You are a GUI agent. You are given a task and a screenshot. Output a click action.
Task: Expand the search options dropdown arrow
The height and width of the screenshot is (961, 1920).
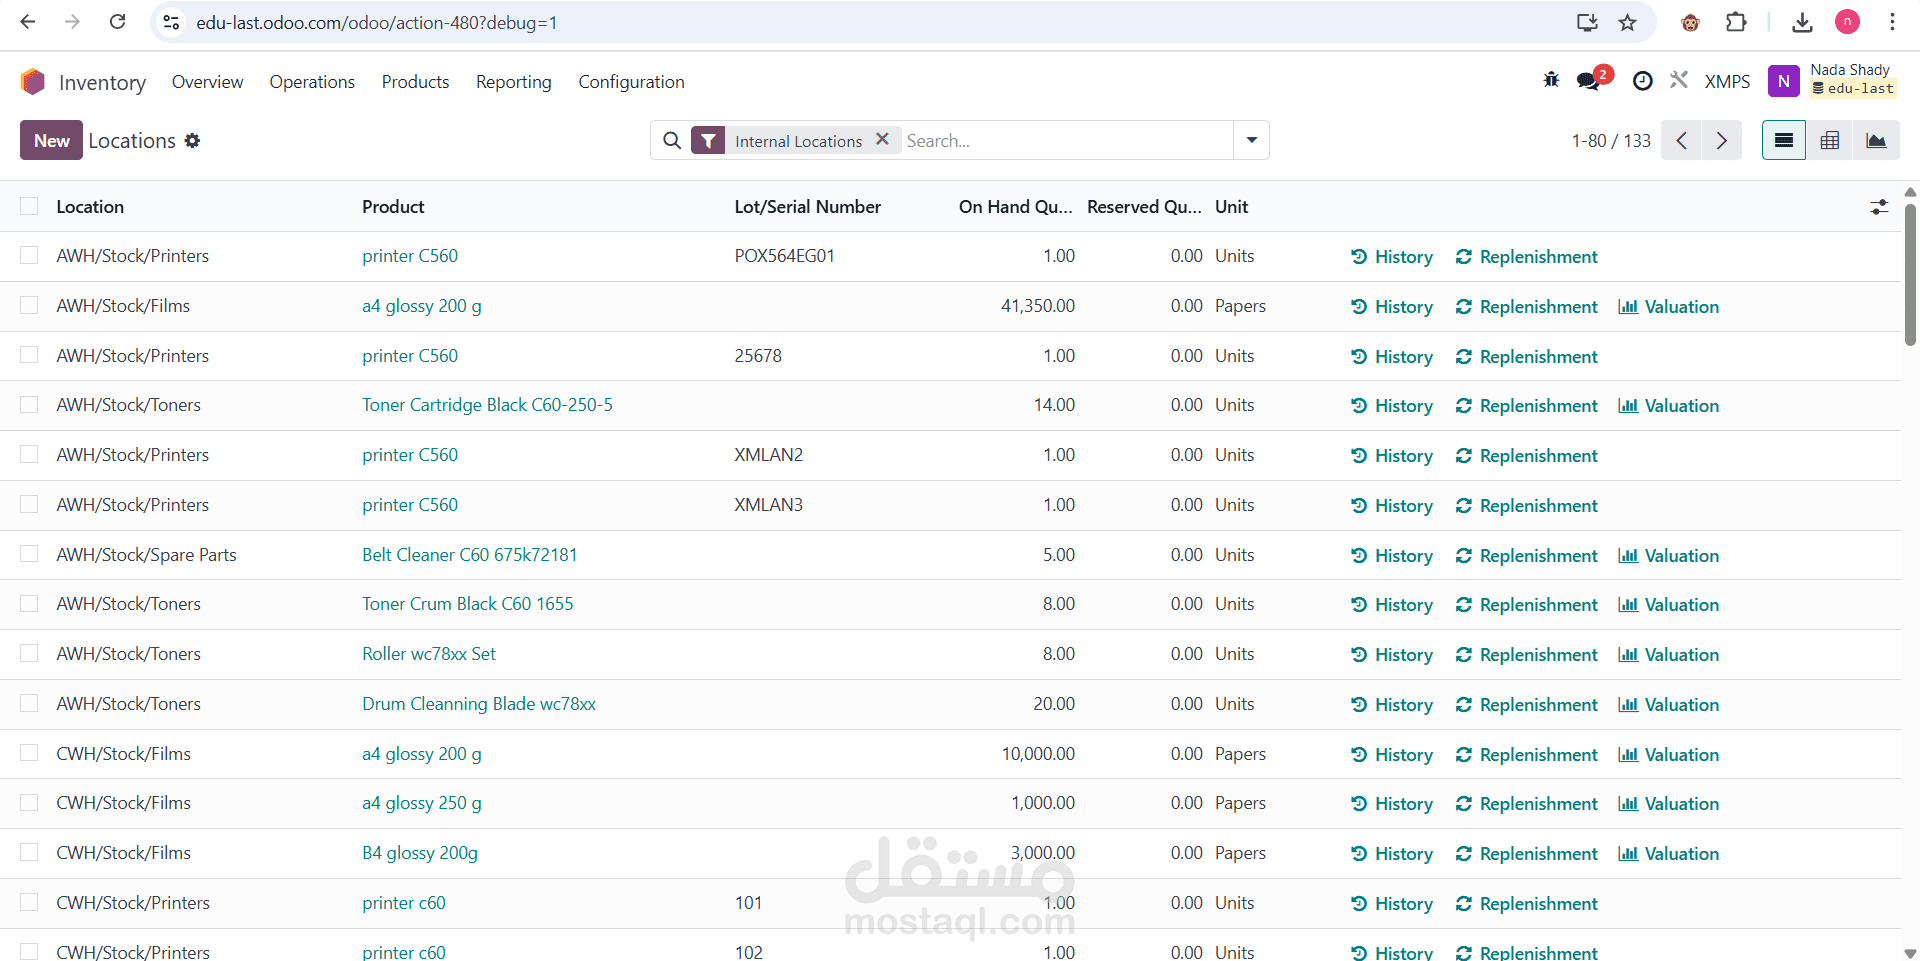click(x=1252, y=141)
